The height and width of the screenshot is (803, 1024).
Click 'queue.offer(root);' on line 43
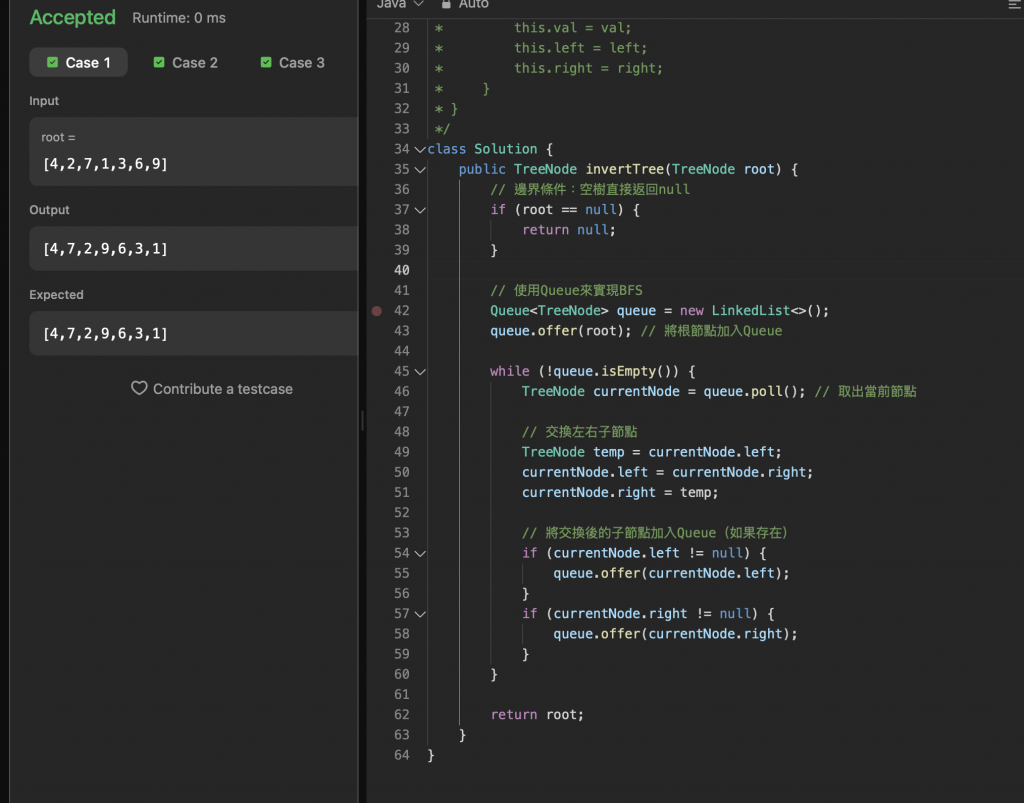coord(561,331)
